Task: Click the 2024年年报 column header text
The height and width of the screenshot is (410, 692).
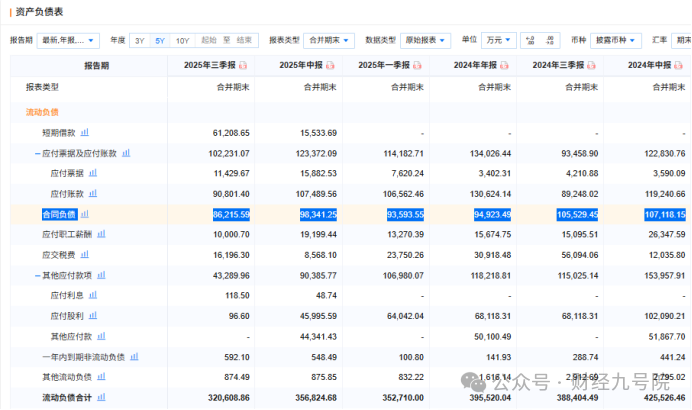Action: click(475, 65)
